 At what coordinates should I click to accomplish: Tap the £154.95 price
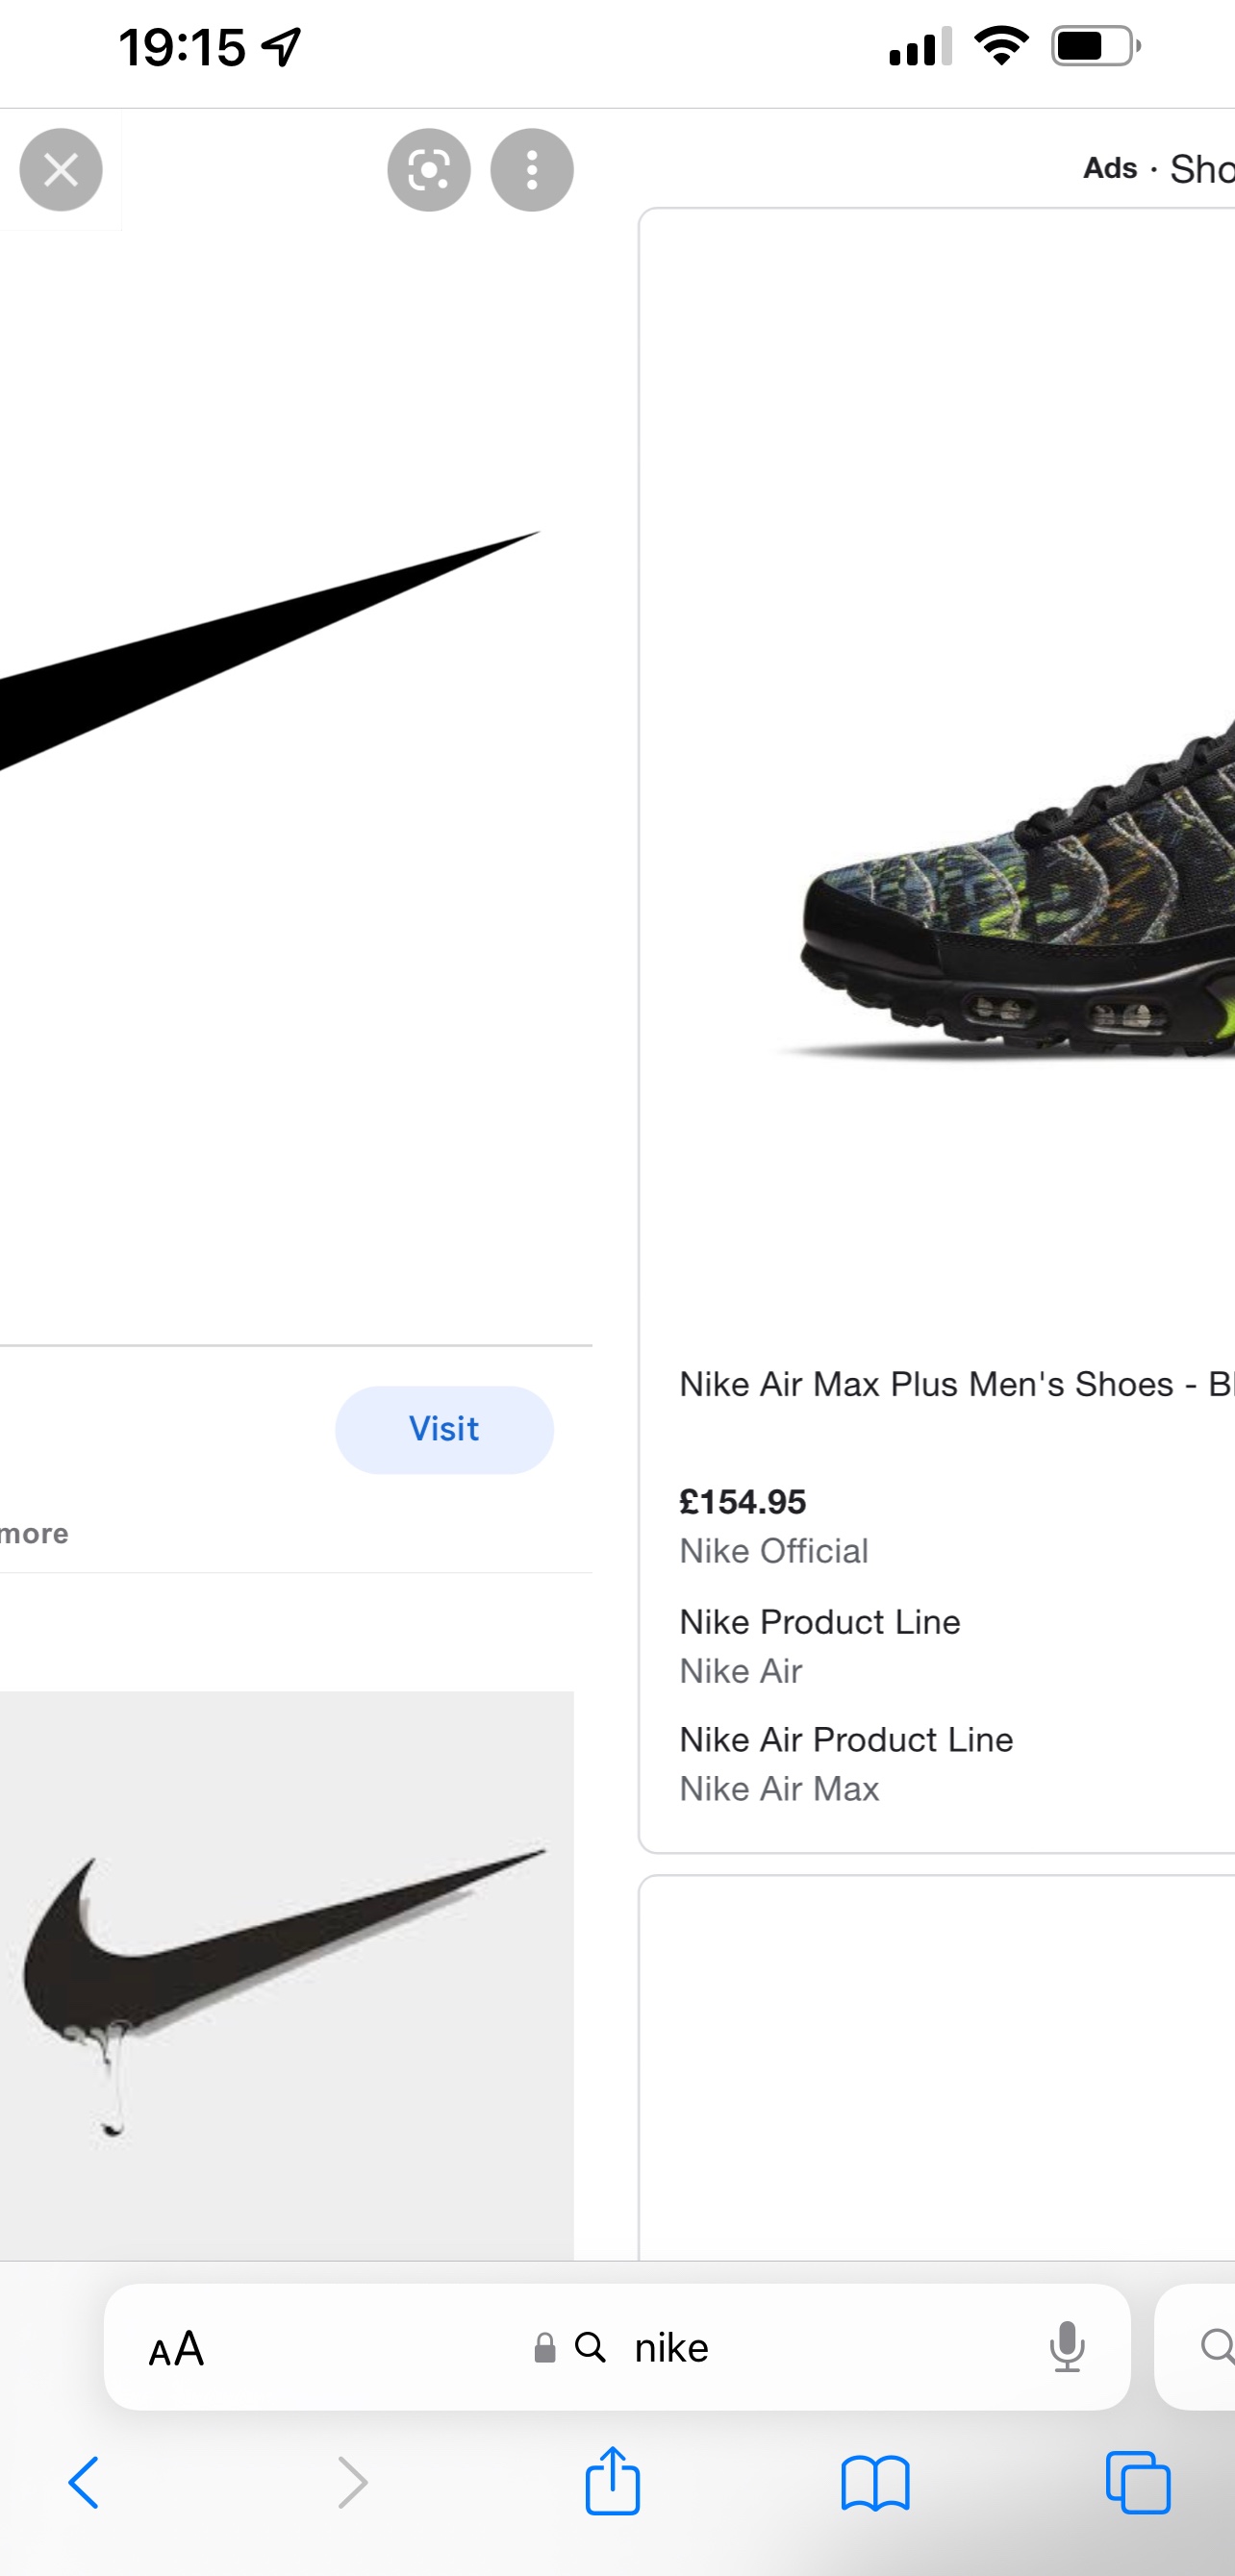click(x=743, y=1502)
